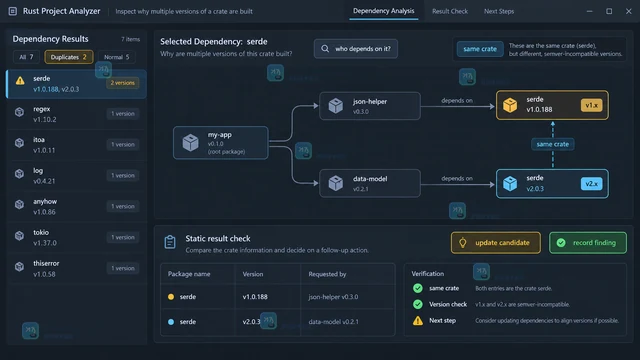640x360 pixels.
Task: Filter list by Normal 5
Action: [x=117, y=57]
